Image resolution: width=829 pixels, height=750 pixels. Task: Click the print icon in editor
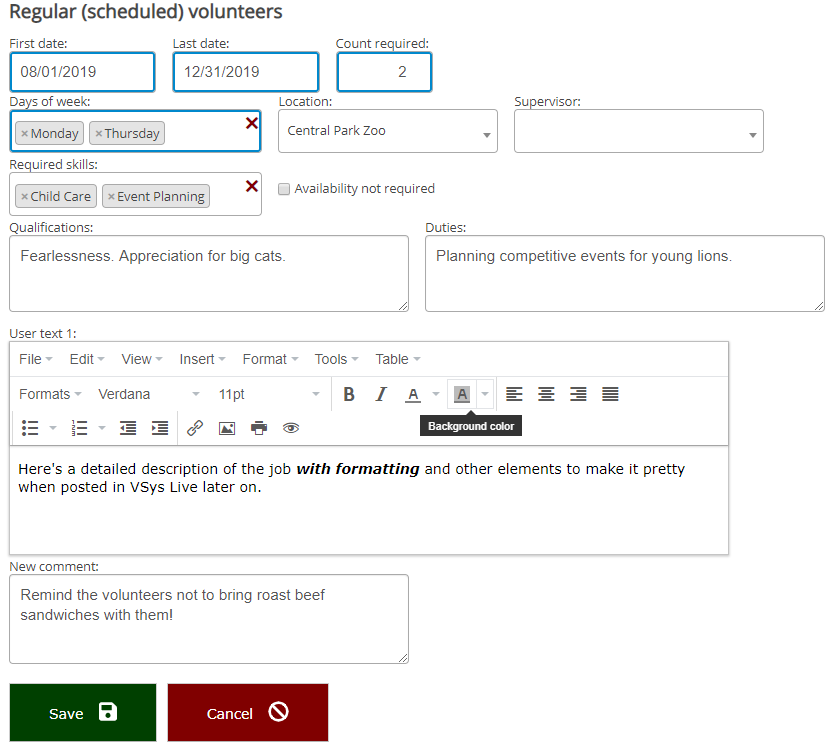259,428
